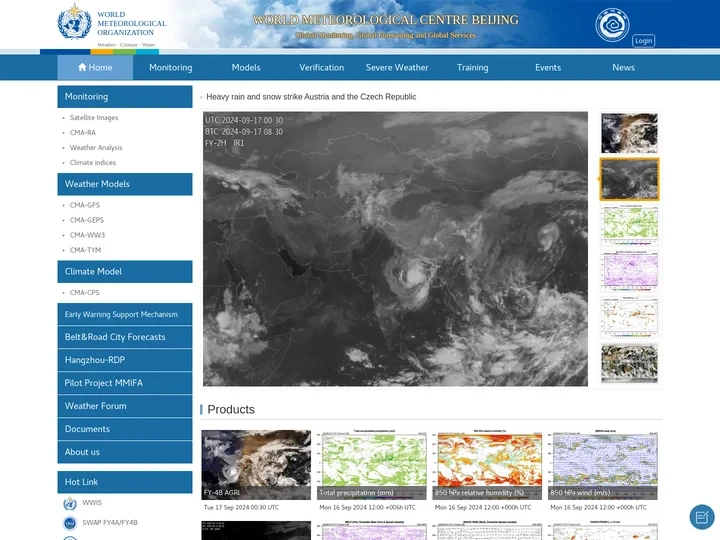Open Satellite Images link
The image size is (720, 540).
94,118
